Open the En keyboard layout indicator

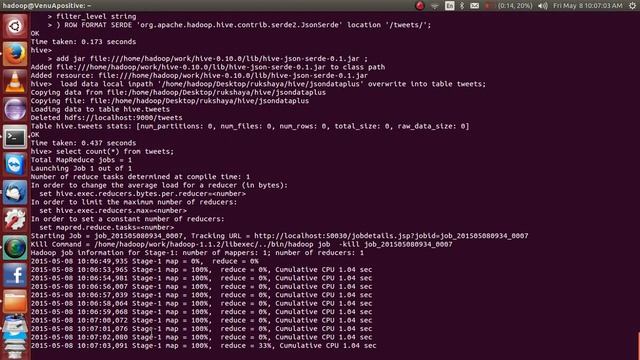[449, 5]
